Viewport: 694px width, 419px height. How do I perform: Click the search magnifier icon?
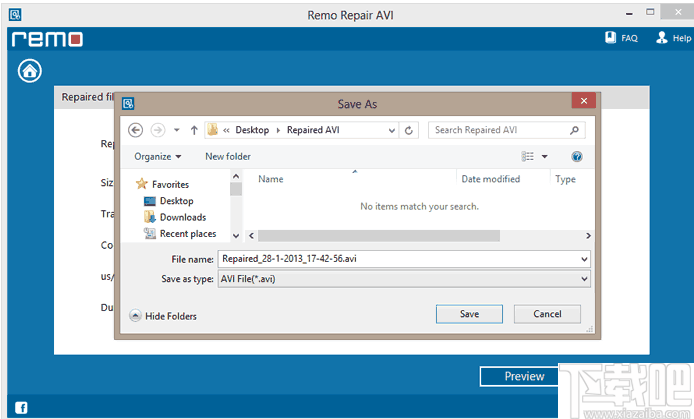click(574, 130)
